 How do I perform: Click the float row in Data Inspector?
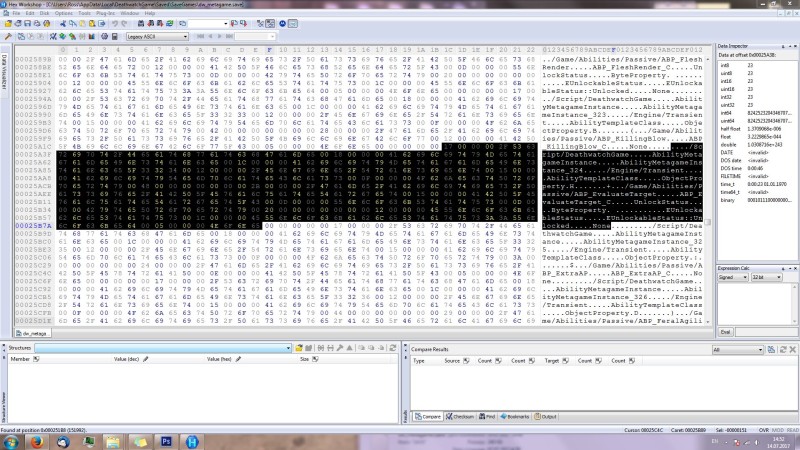point(757,137)
